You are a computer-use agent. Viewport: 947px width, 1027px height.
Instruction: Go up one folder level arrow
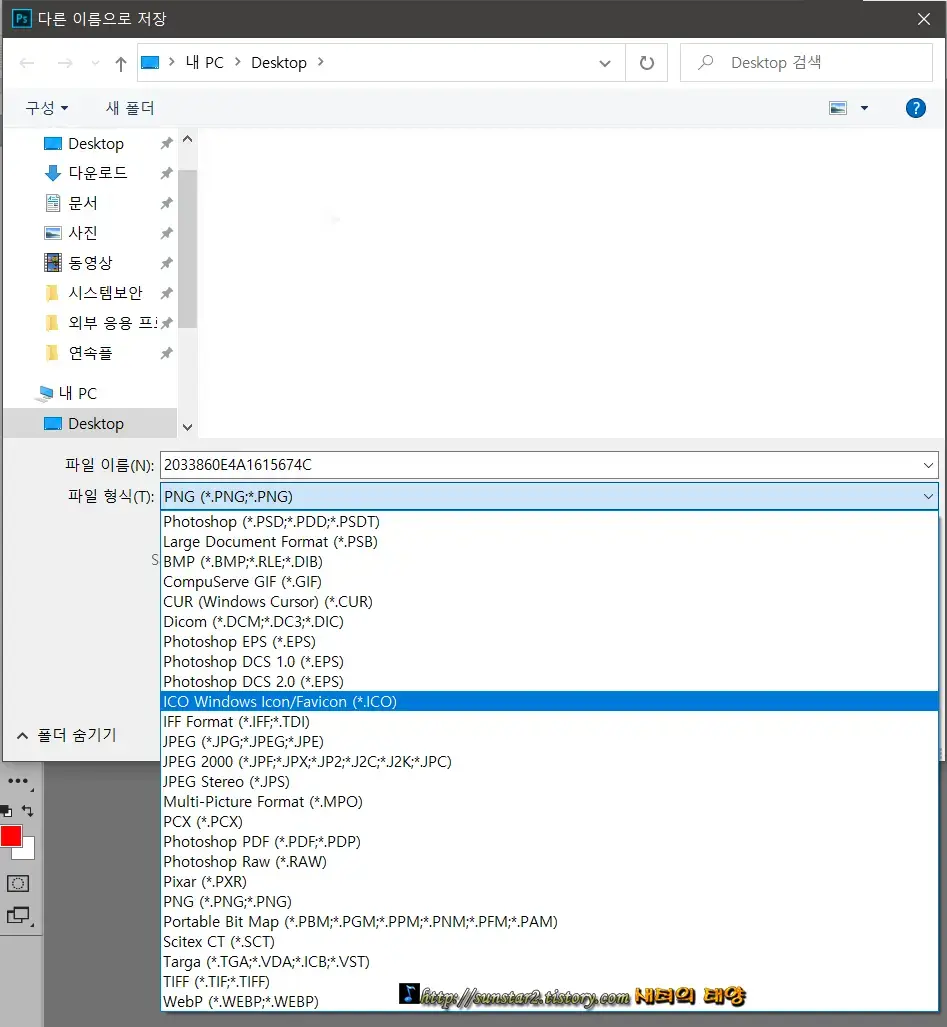tap(121, 63)
